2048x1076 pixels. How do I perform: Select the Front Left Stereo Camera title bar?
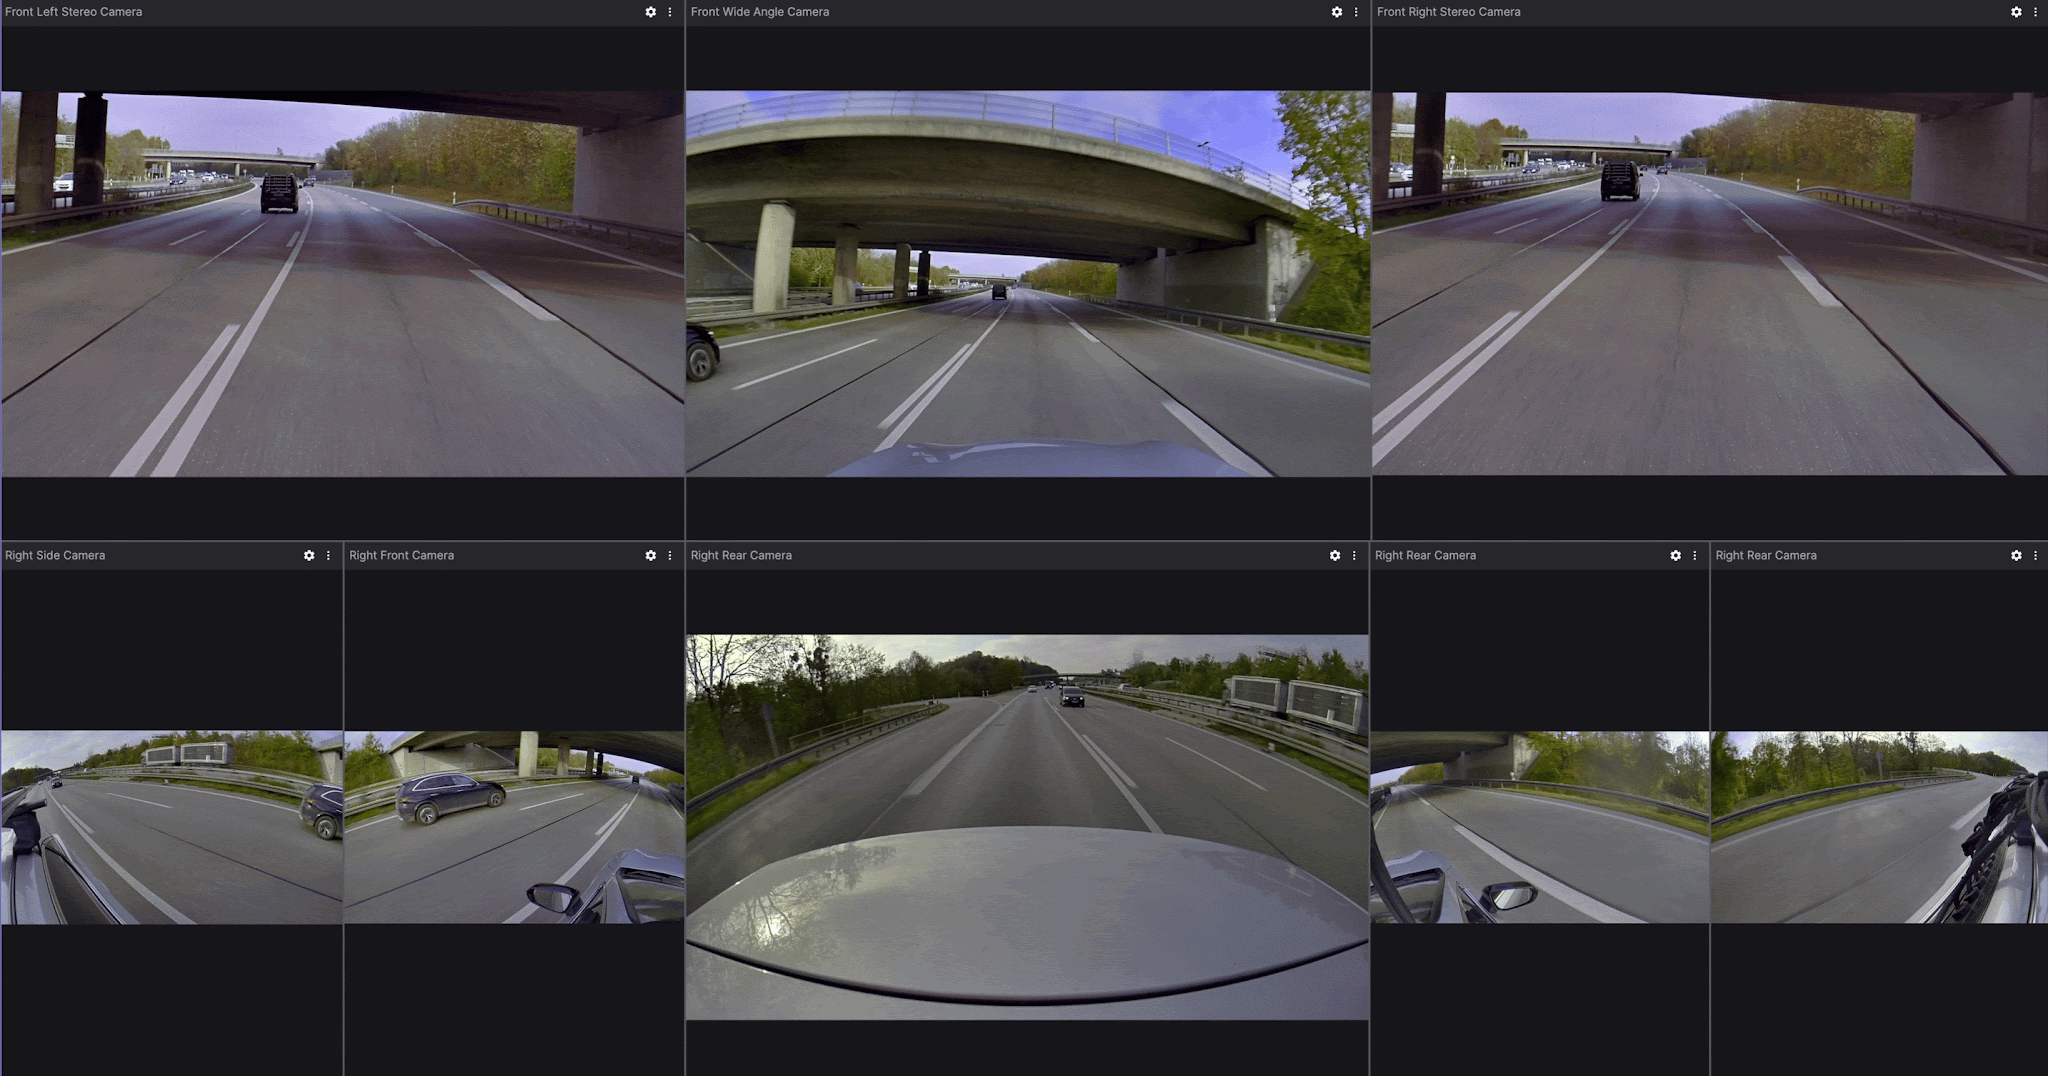click(73, 12)
